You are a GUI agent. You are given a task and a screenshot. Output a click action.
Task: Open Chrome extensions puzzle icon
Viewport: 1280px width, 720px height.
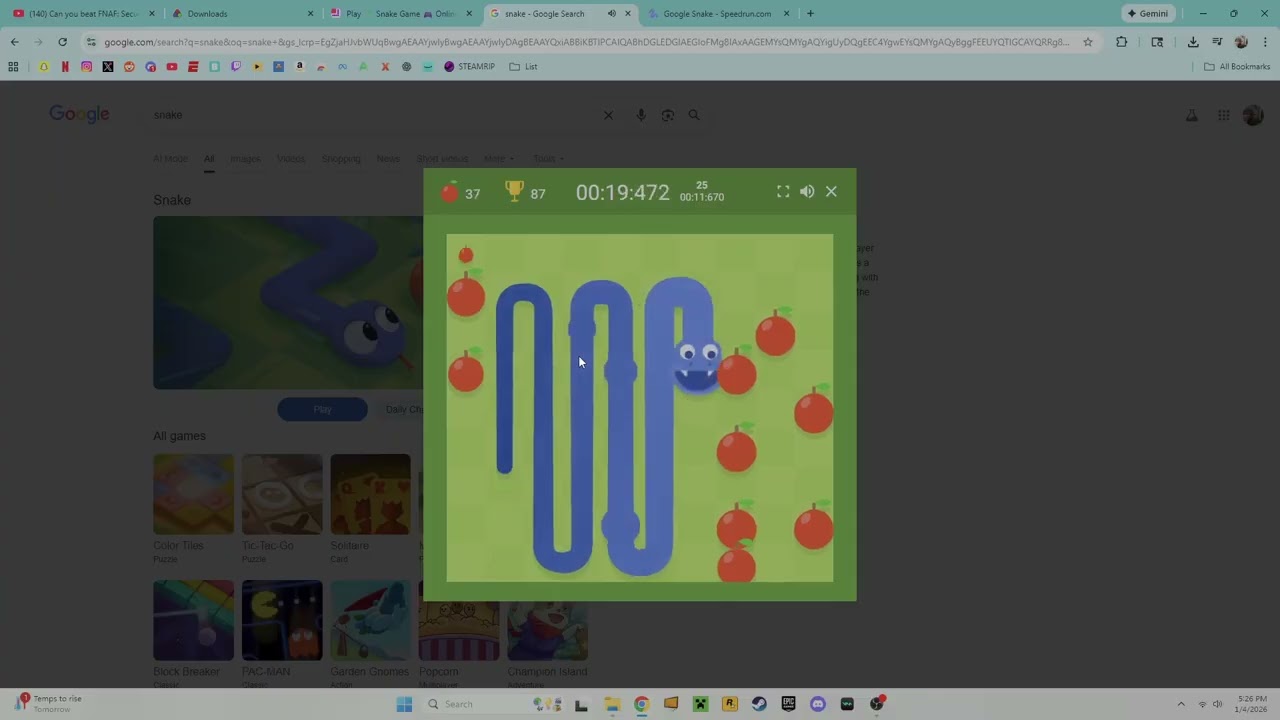[1121, 42]
